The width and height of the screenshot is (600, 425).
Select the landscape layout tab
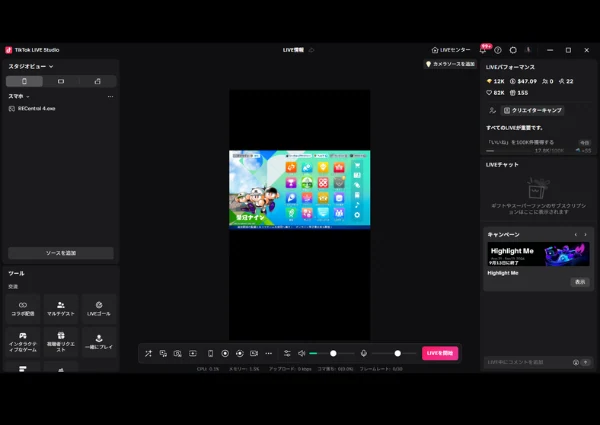pyautogui.click(x=61, y=81)
